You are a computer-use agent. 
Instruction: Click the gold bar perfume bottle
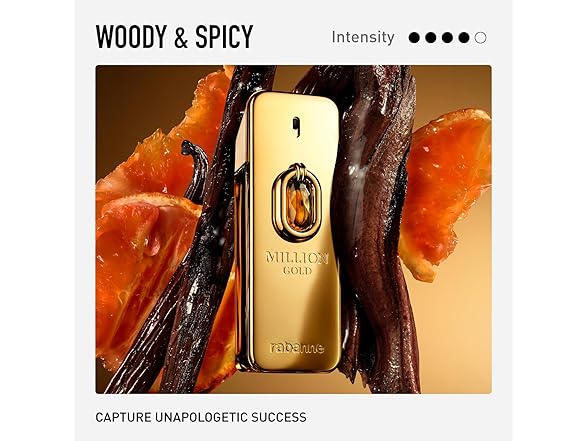coord(291,231)
